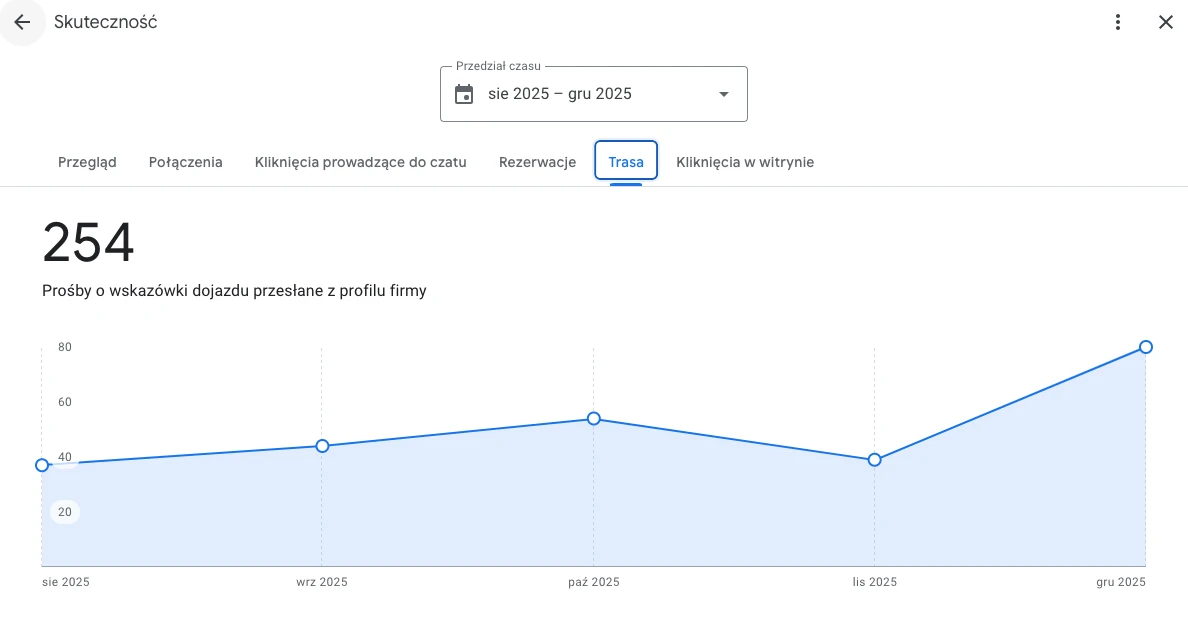This screenshot has height=627, width=1188.
Task: Switch to the Przegląd tab
Action: (87, 162)
